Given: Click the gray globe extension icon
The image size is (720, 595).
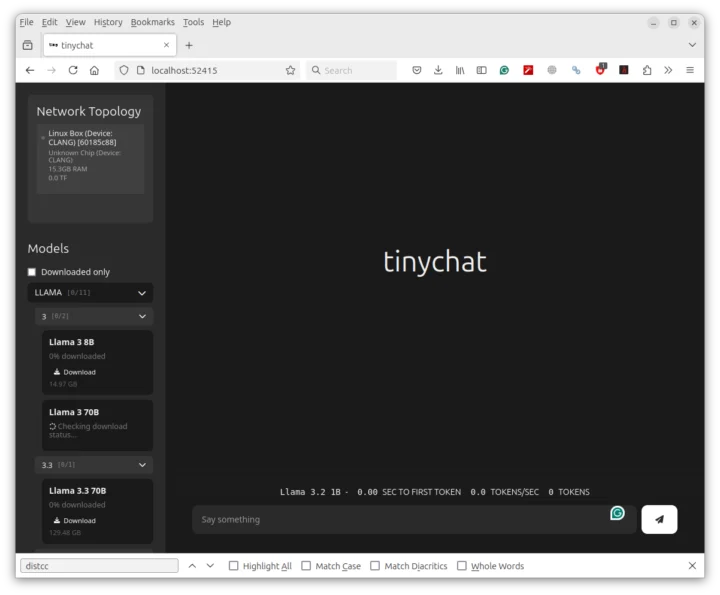Looking at the screenshot, I should pos(552,70).
